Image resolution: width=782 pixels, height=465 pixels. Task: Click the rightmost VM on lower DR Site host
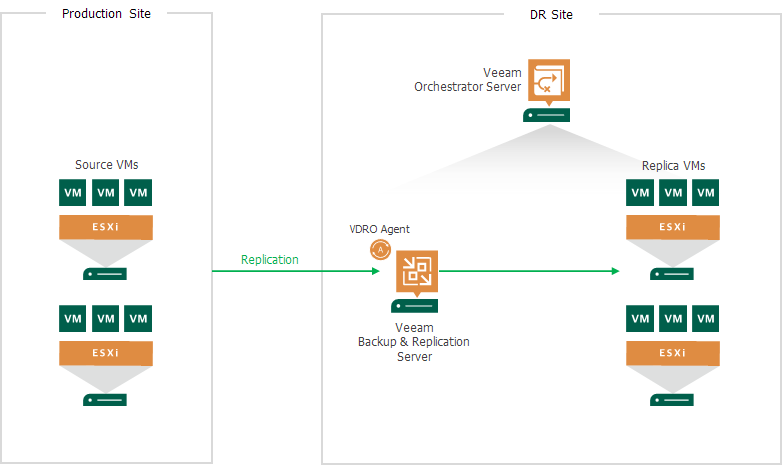(x=705, y=319)
